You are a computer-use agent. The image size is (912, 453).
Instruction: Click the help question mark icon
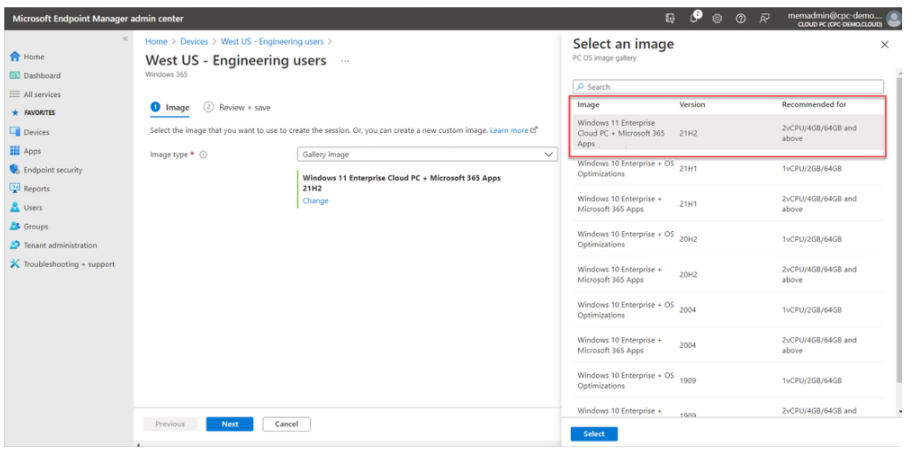tap(740, 18)
